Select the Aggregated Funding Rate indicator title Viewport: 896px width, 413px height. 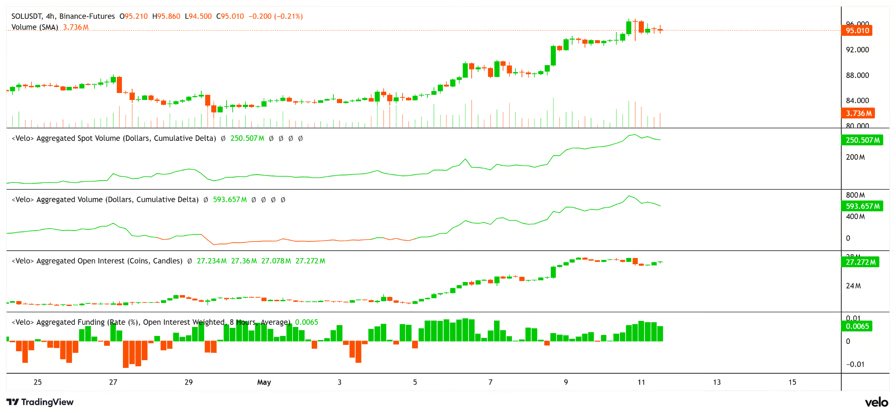click(x=151, y=322)
